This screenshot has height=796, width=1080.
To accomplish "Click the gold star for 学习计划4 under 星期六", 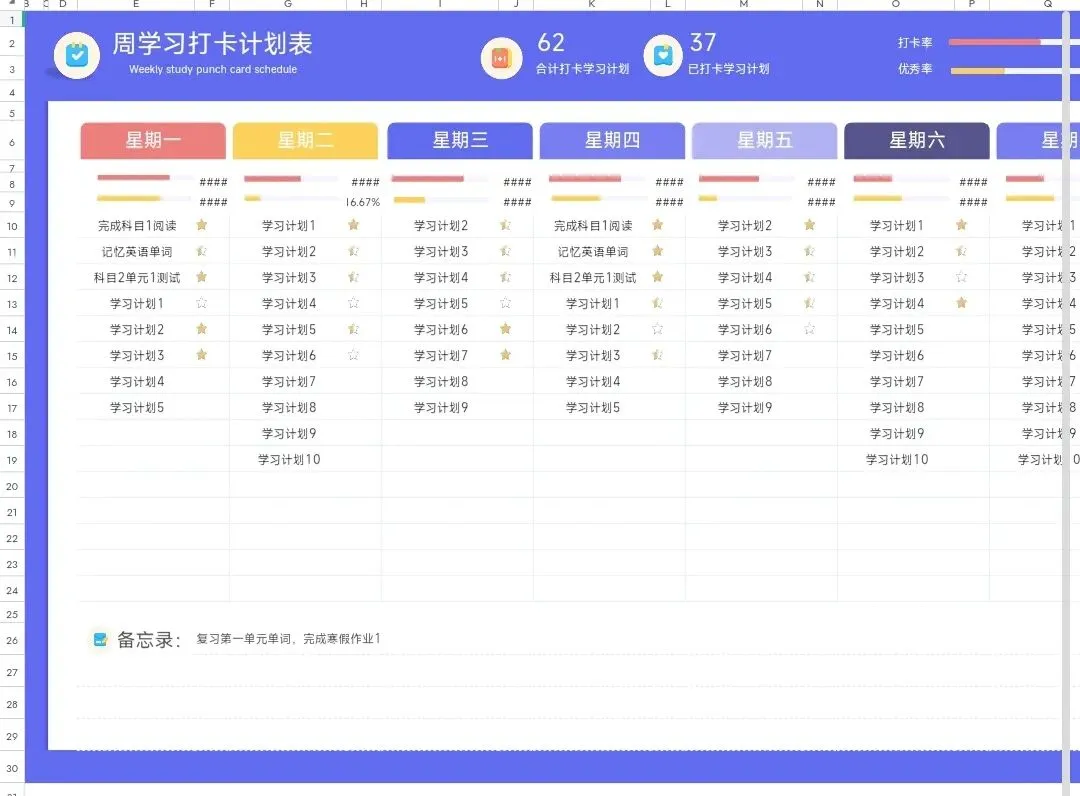I will click(962, 303).
